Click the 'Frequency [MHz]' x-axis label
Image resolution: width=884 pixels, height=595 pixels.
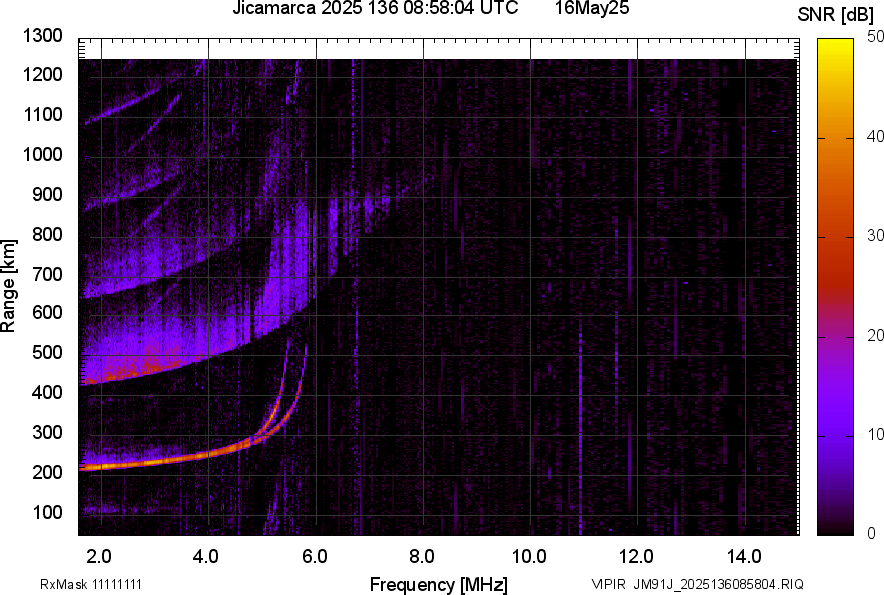439,584
